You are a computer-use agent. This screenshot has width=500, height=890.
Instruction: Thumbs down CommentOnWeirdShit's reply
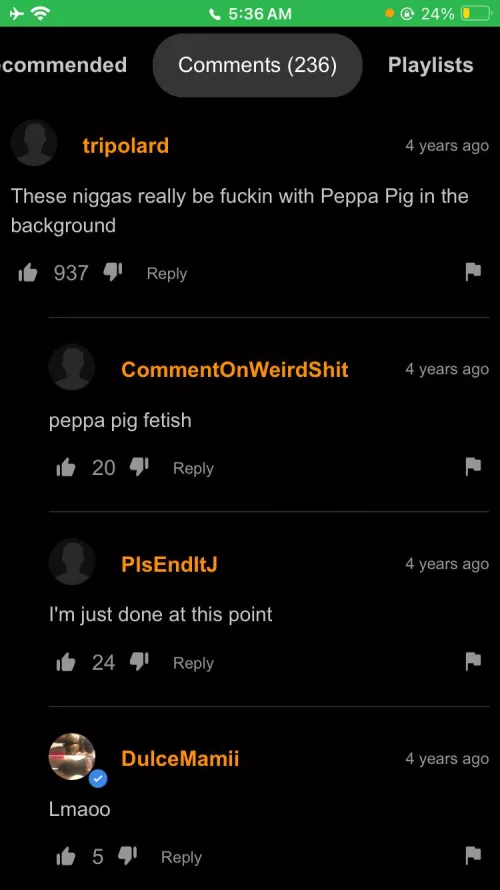pyautogui.click(x=139, y=468)
